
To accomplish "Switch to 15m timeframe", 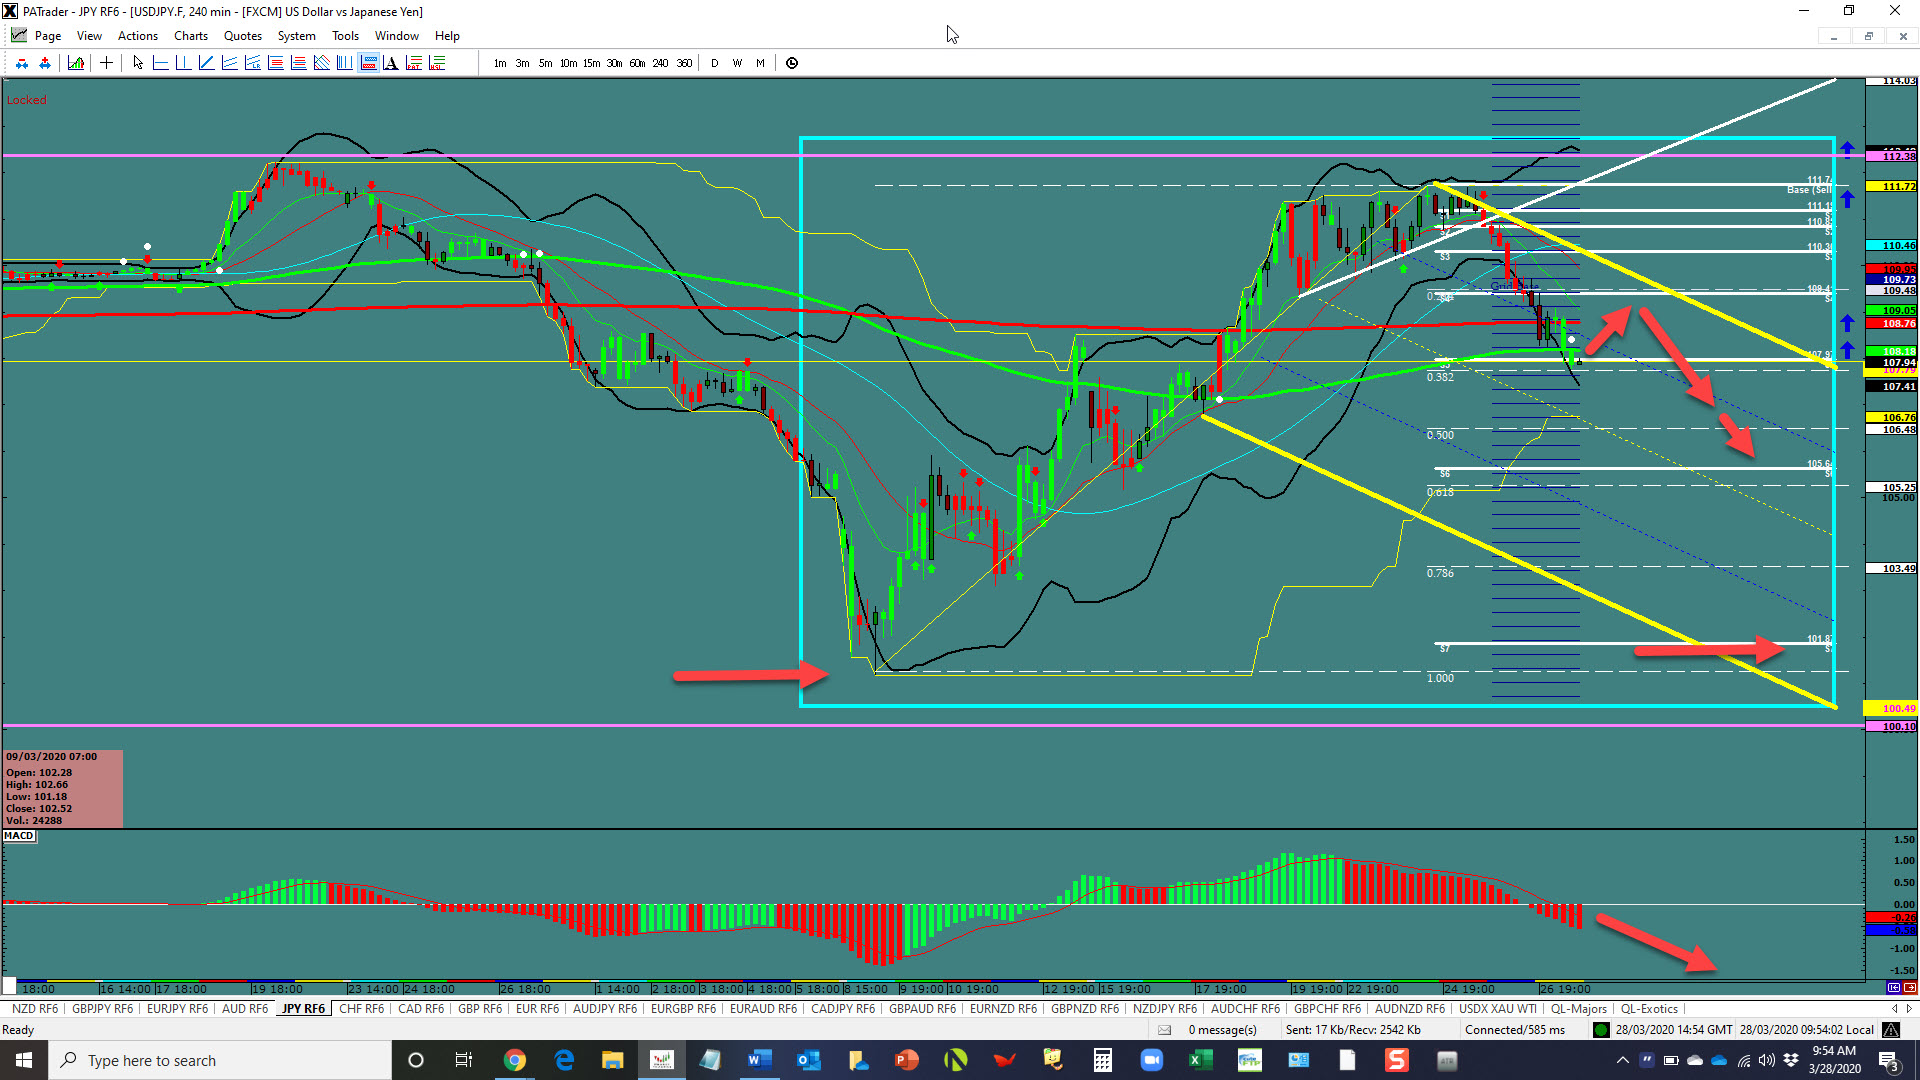I will (591, 63).
